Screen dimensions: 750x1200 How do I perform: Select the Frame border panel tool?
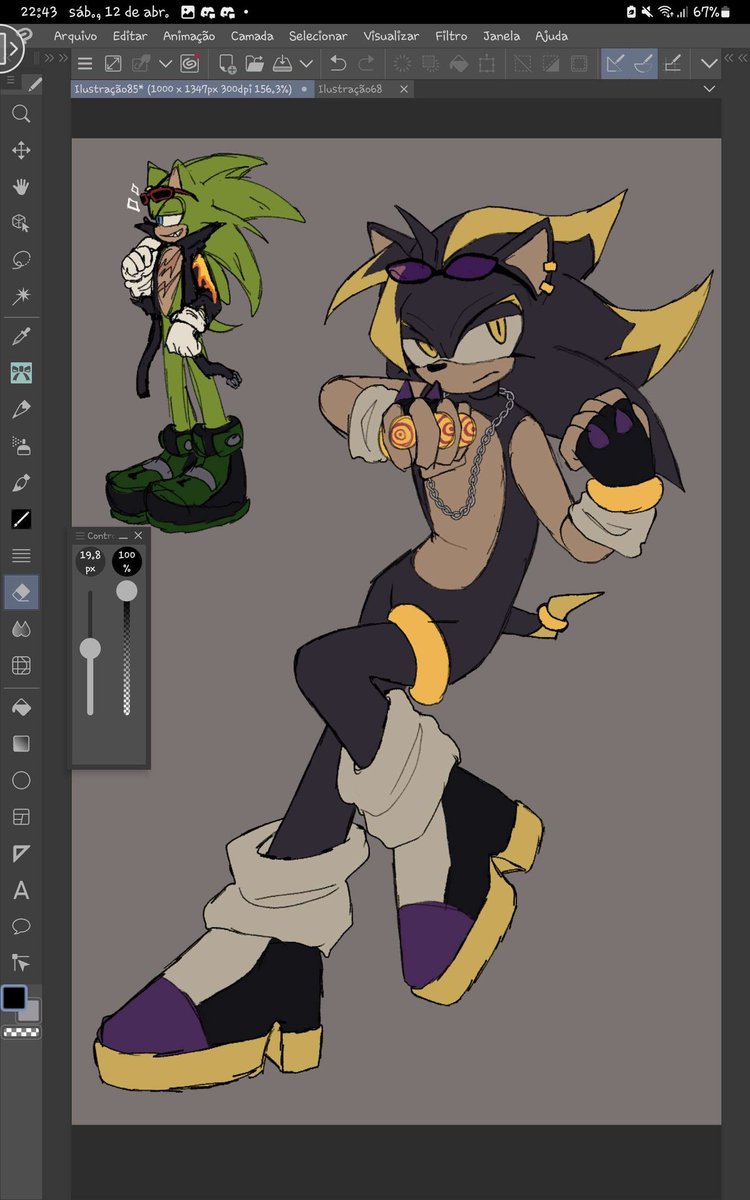[20, 817]
